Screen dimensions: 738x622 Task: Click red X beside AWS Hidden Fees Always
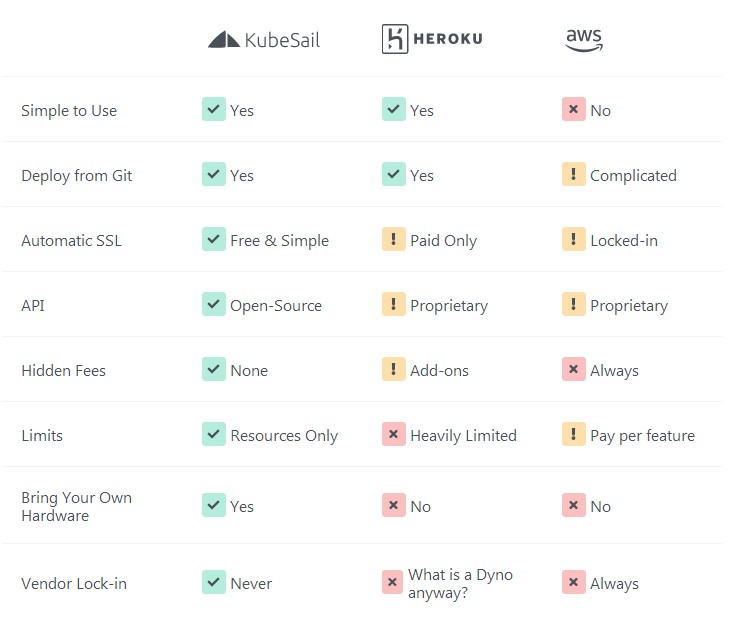[x=573, y=369]
